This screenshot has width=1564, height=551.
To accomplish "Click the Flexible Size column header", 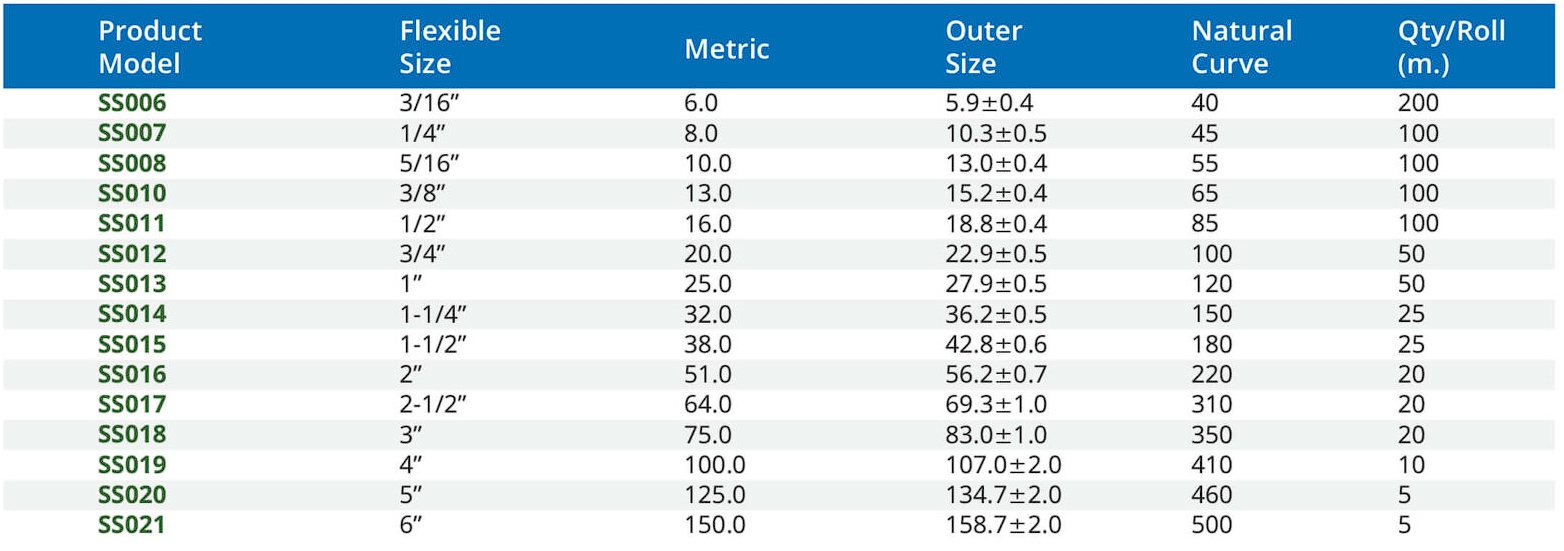I will coord(450,47).
